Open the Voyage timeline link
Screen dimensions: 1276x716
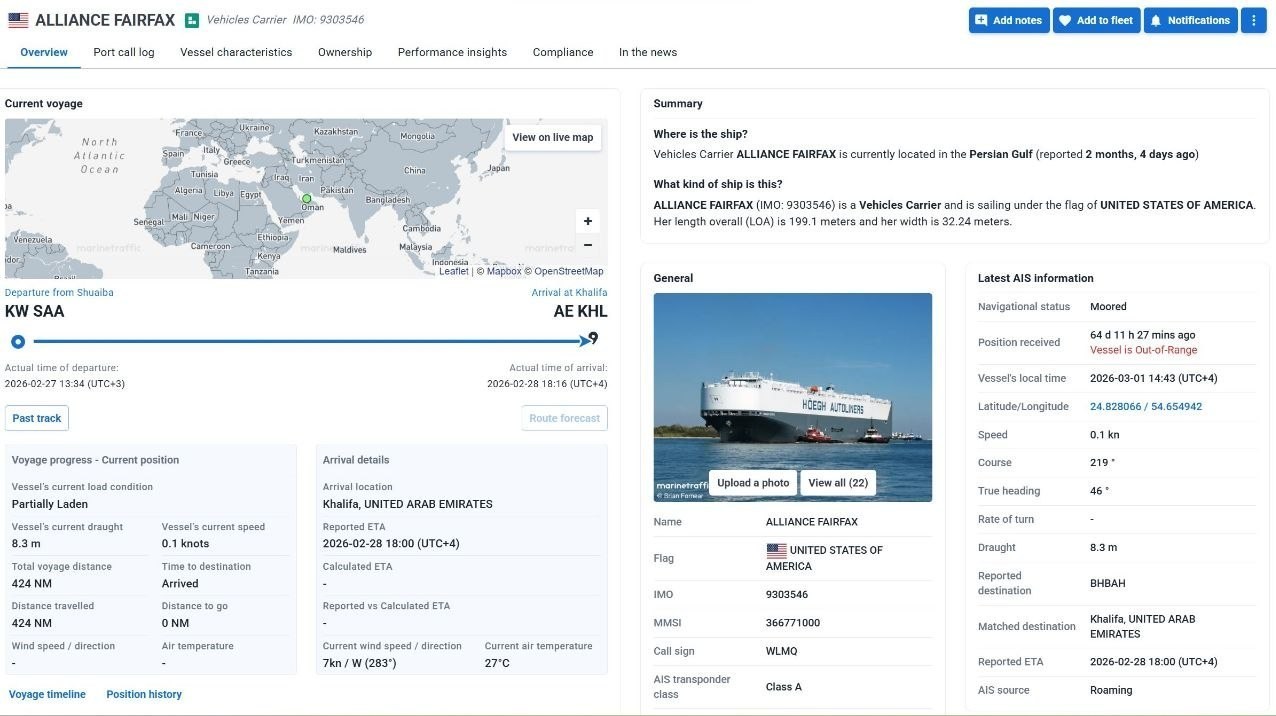point(47,694)
